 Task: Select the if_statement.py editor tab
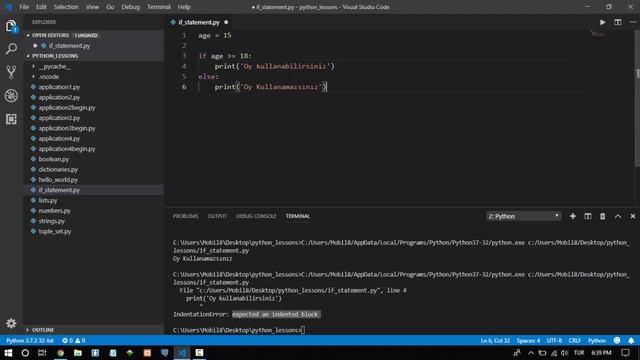coord(199,22)
